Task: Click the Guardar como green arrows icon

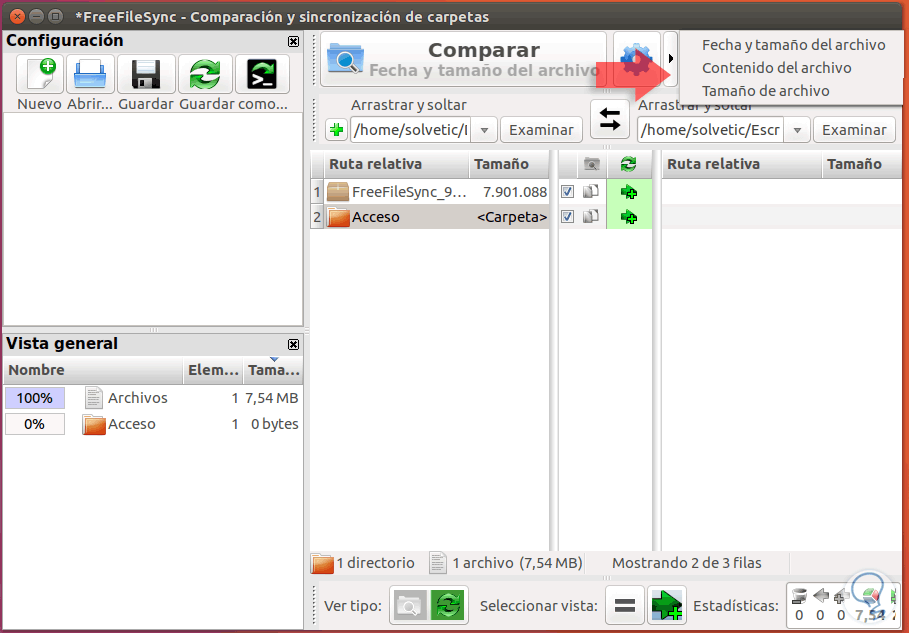Action: tap(205, 74)
